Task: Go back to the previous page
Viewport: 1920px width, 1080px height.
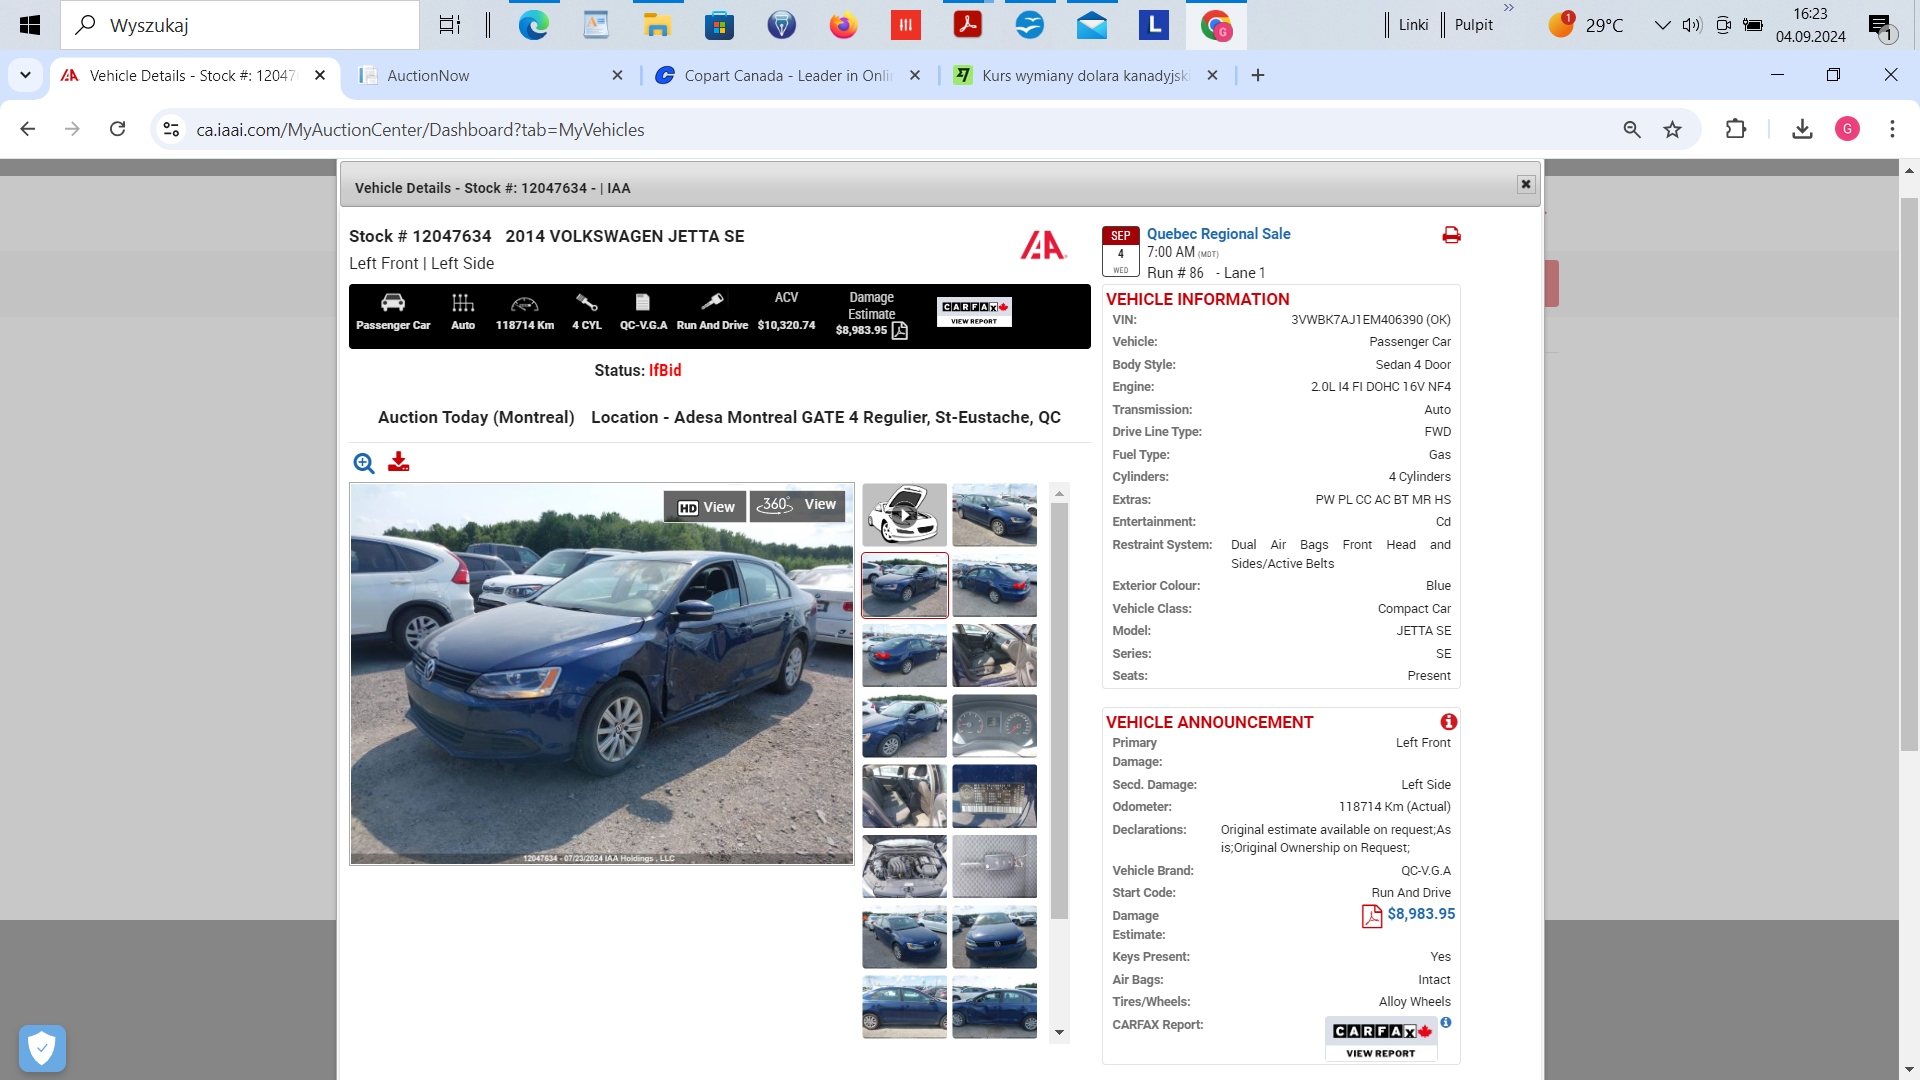Action: coord(28,129)
